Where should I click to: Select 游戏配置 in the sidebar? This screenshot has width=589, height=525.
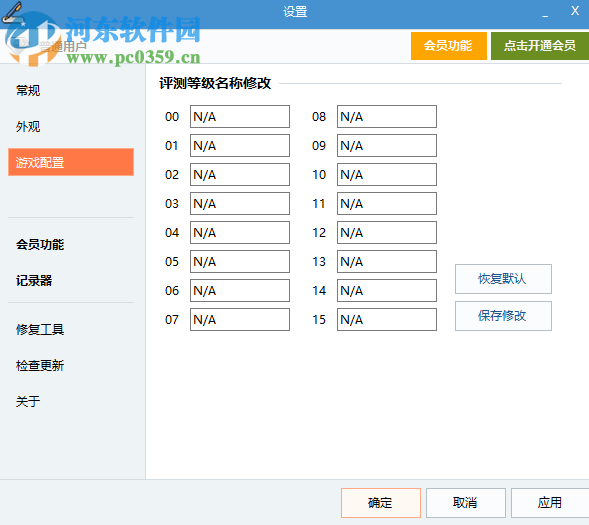pyautogui.click(x=71, y=162)
